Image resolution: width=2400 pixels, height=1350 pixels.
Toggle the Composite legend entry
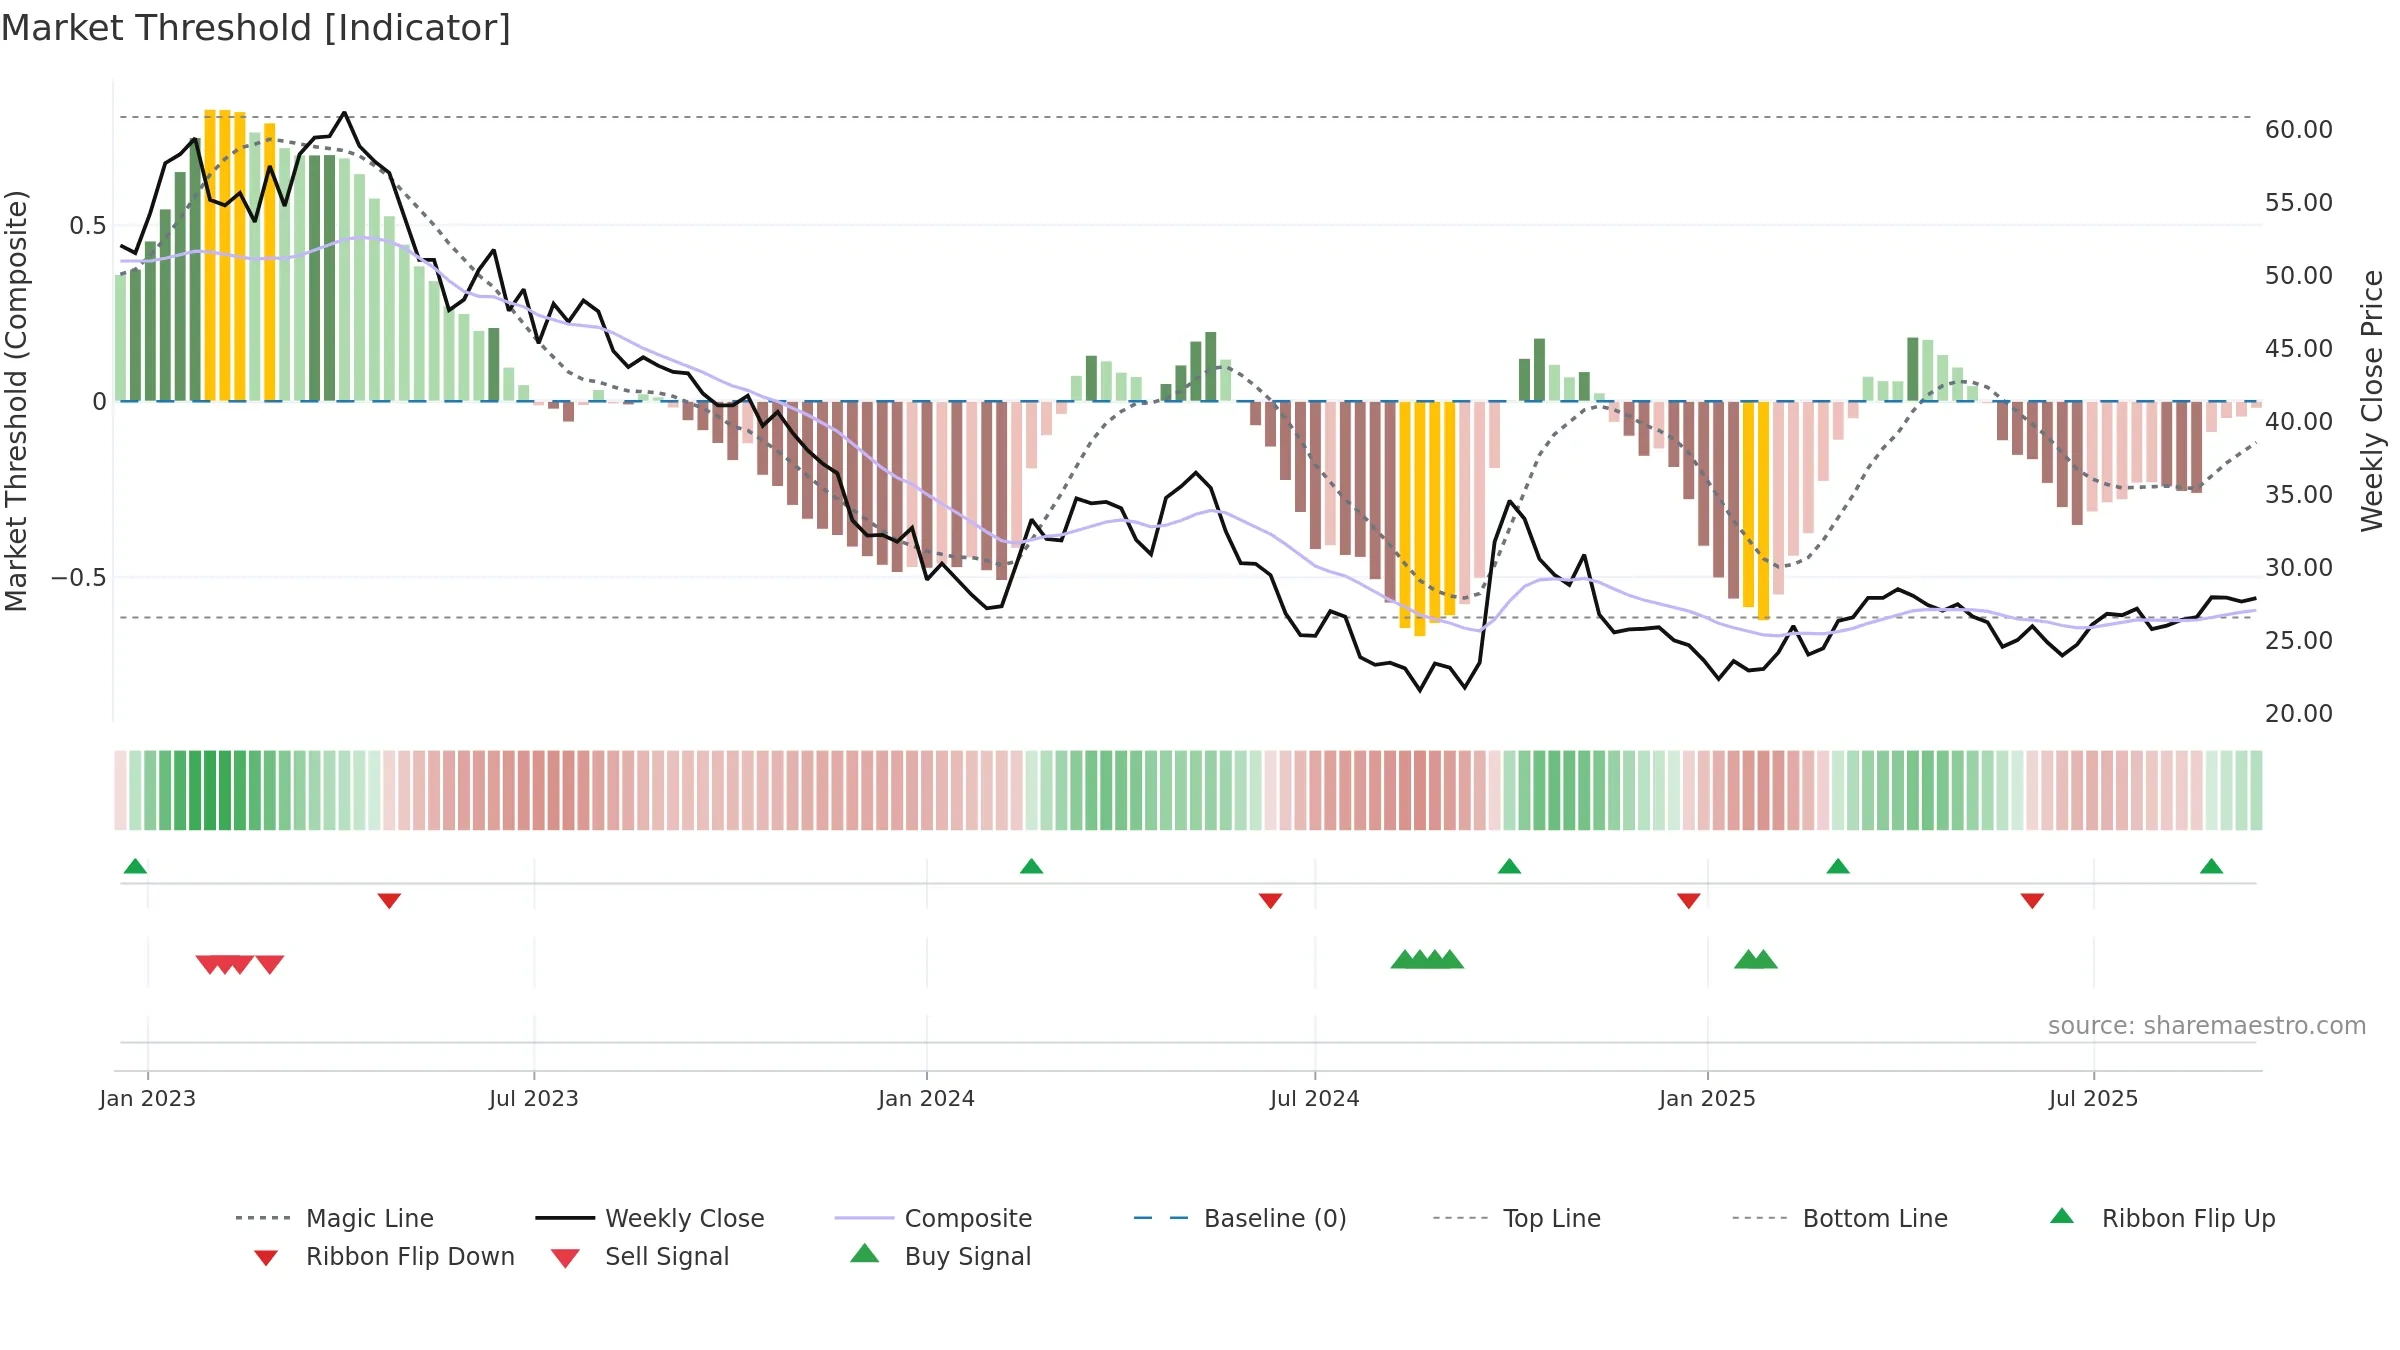tap(933, 1218)
